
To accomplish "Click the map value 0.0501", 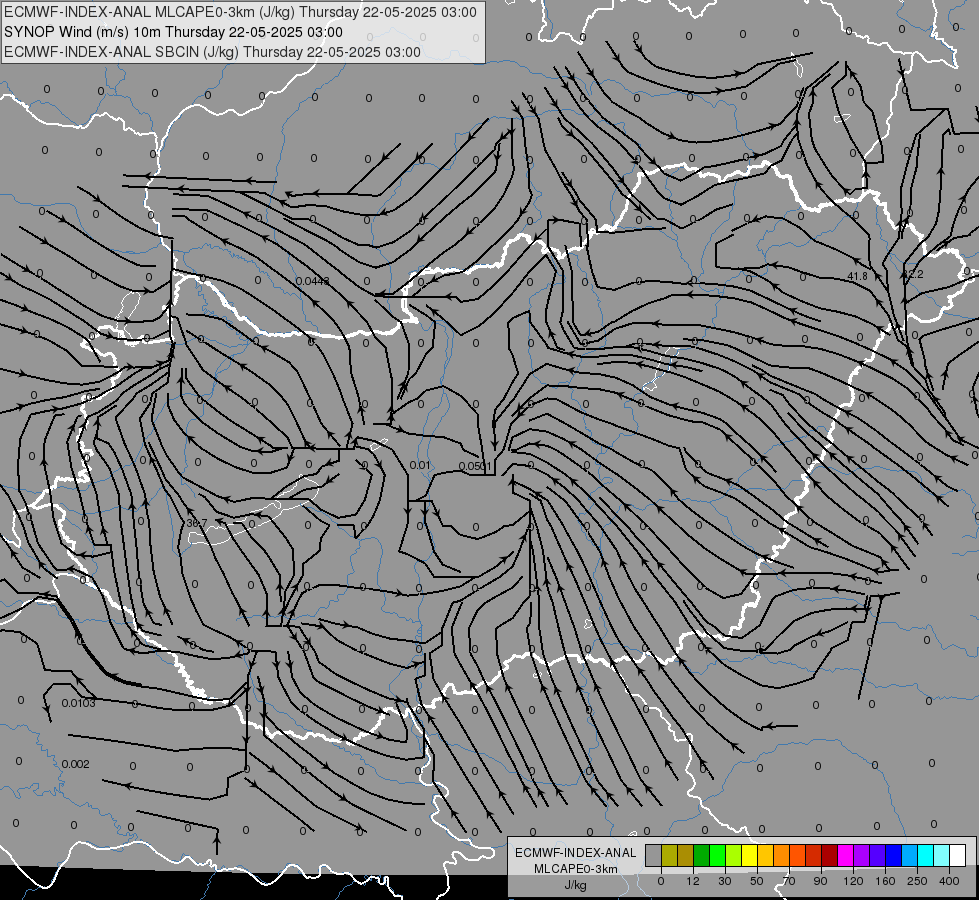I will coord(475,467).
